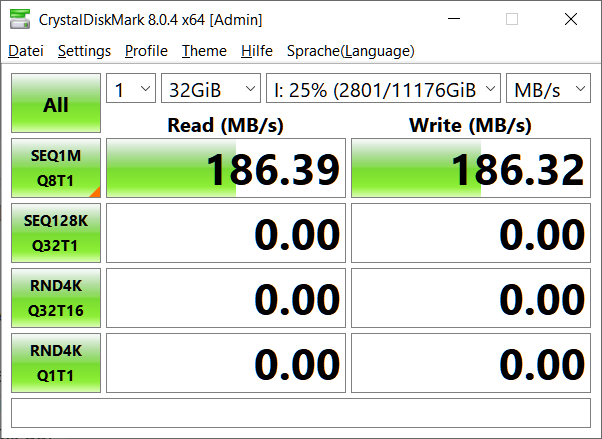Run the SEQ128K Q32T1 test
This screenshot has width=602, height=439.
pyautogui.click(x=56, y=233)
